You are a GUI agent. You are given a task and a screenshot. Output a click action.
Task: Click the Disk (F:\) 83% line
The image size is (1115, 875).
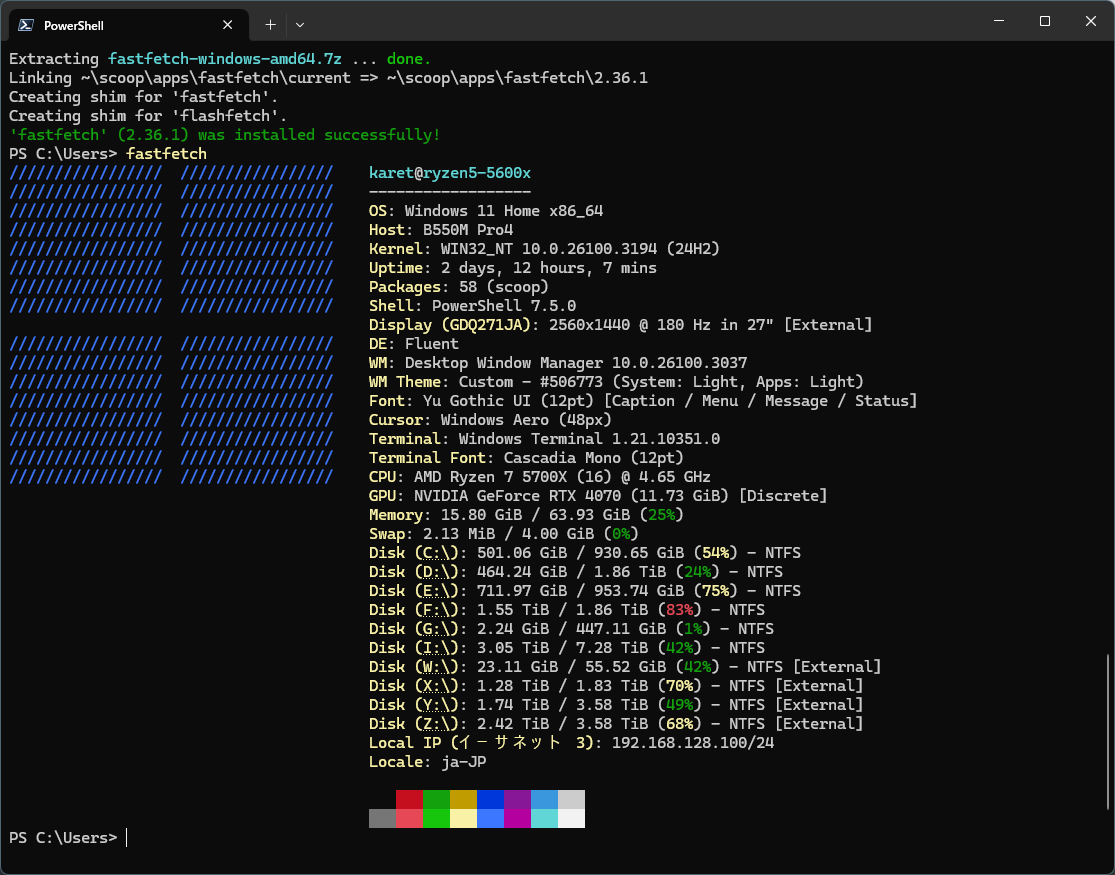pos(567,610)
